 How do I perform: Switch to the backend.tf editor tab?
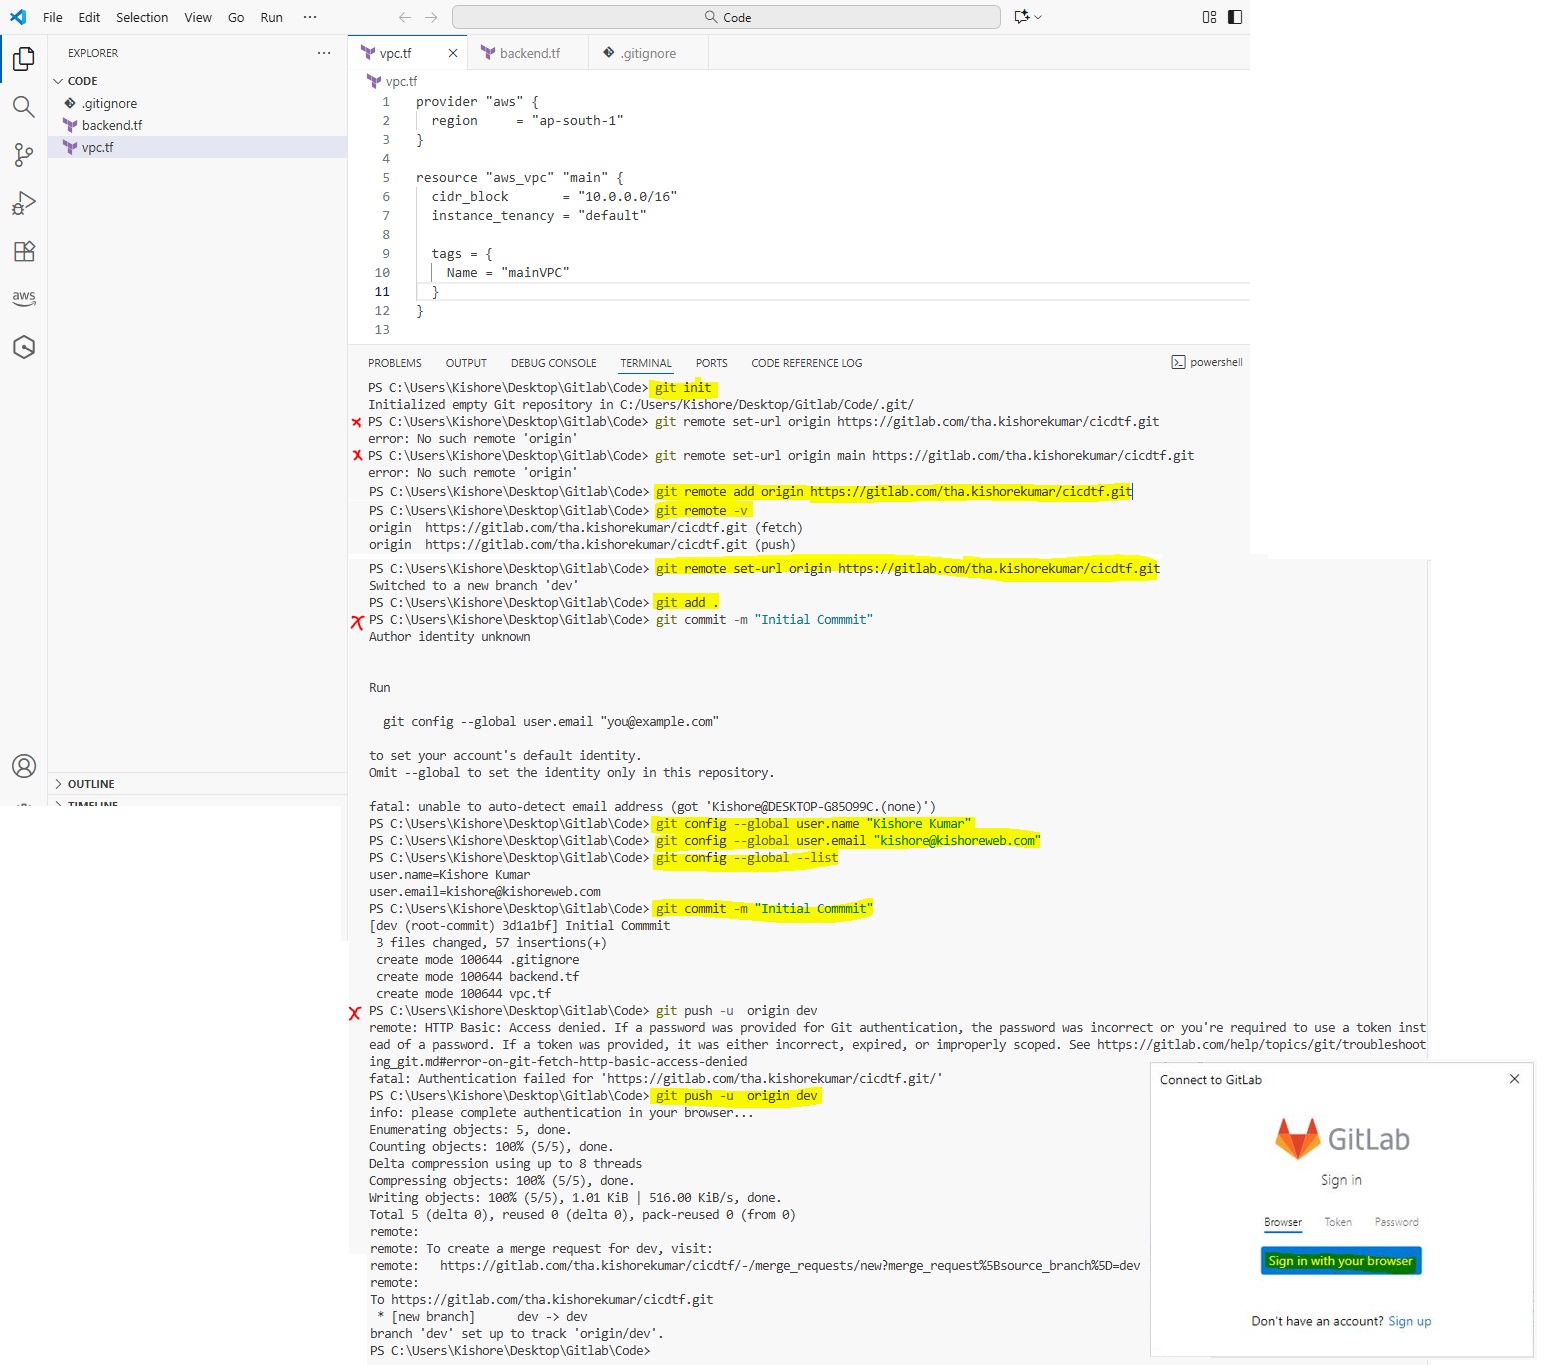pyautogui.click(x=529, y=53)
